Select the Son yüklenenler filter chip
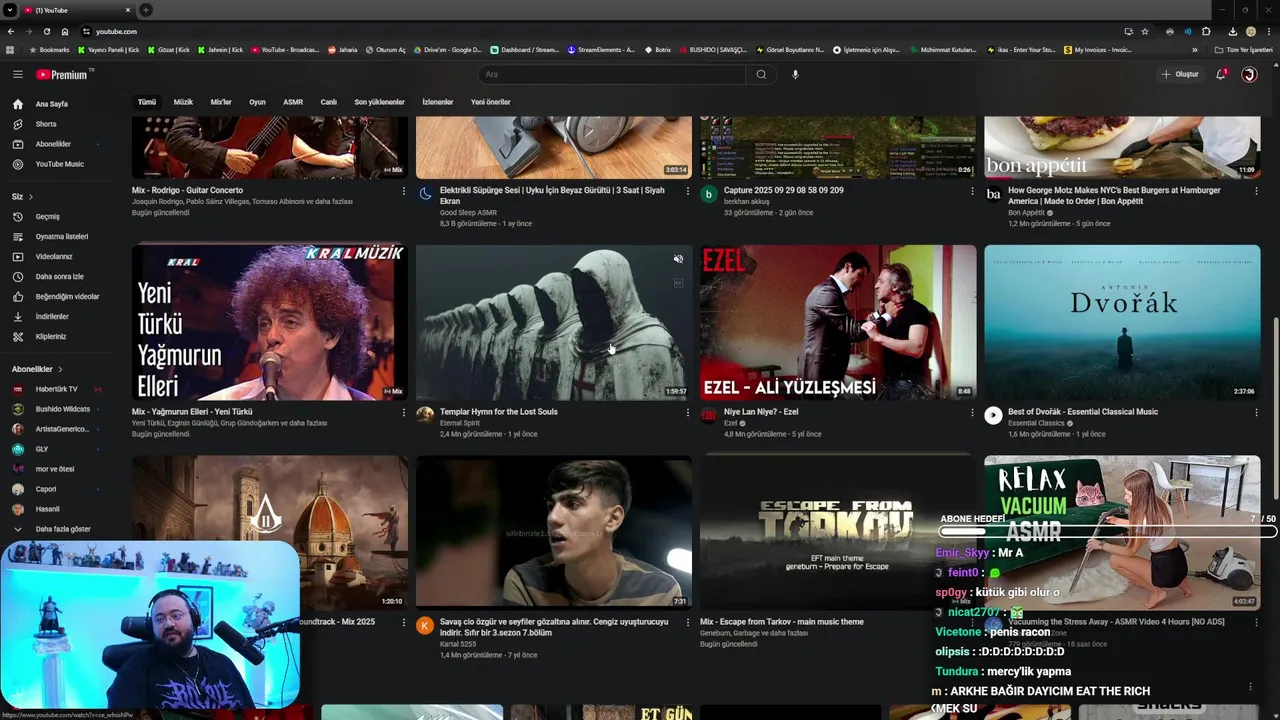The width and height of the screenshot is (1280, 720). point(379,102)
